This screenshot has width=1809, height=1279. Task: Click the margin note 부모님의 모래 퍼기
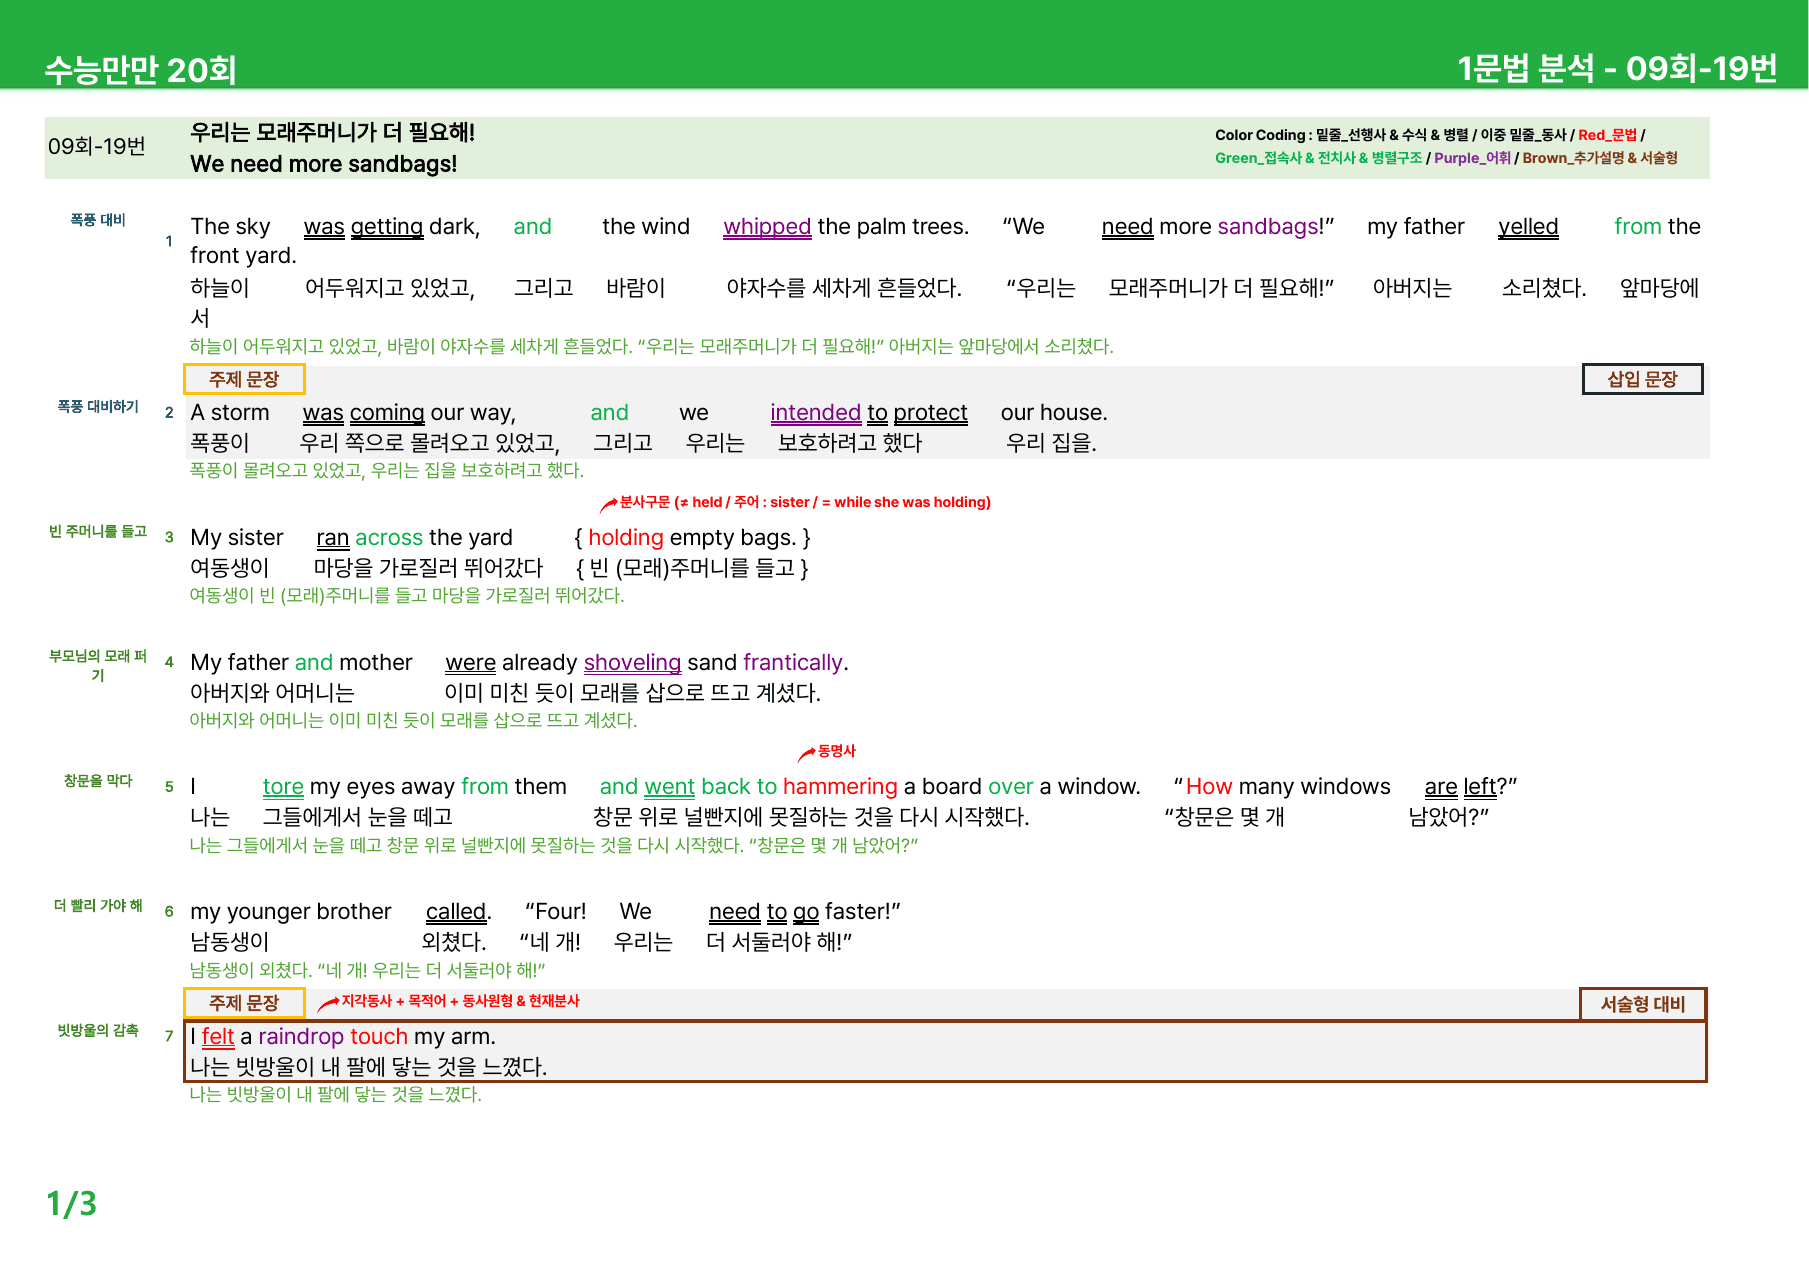[98, 666]
